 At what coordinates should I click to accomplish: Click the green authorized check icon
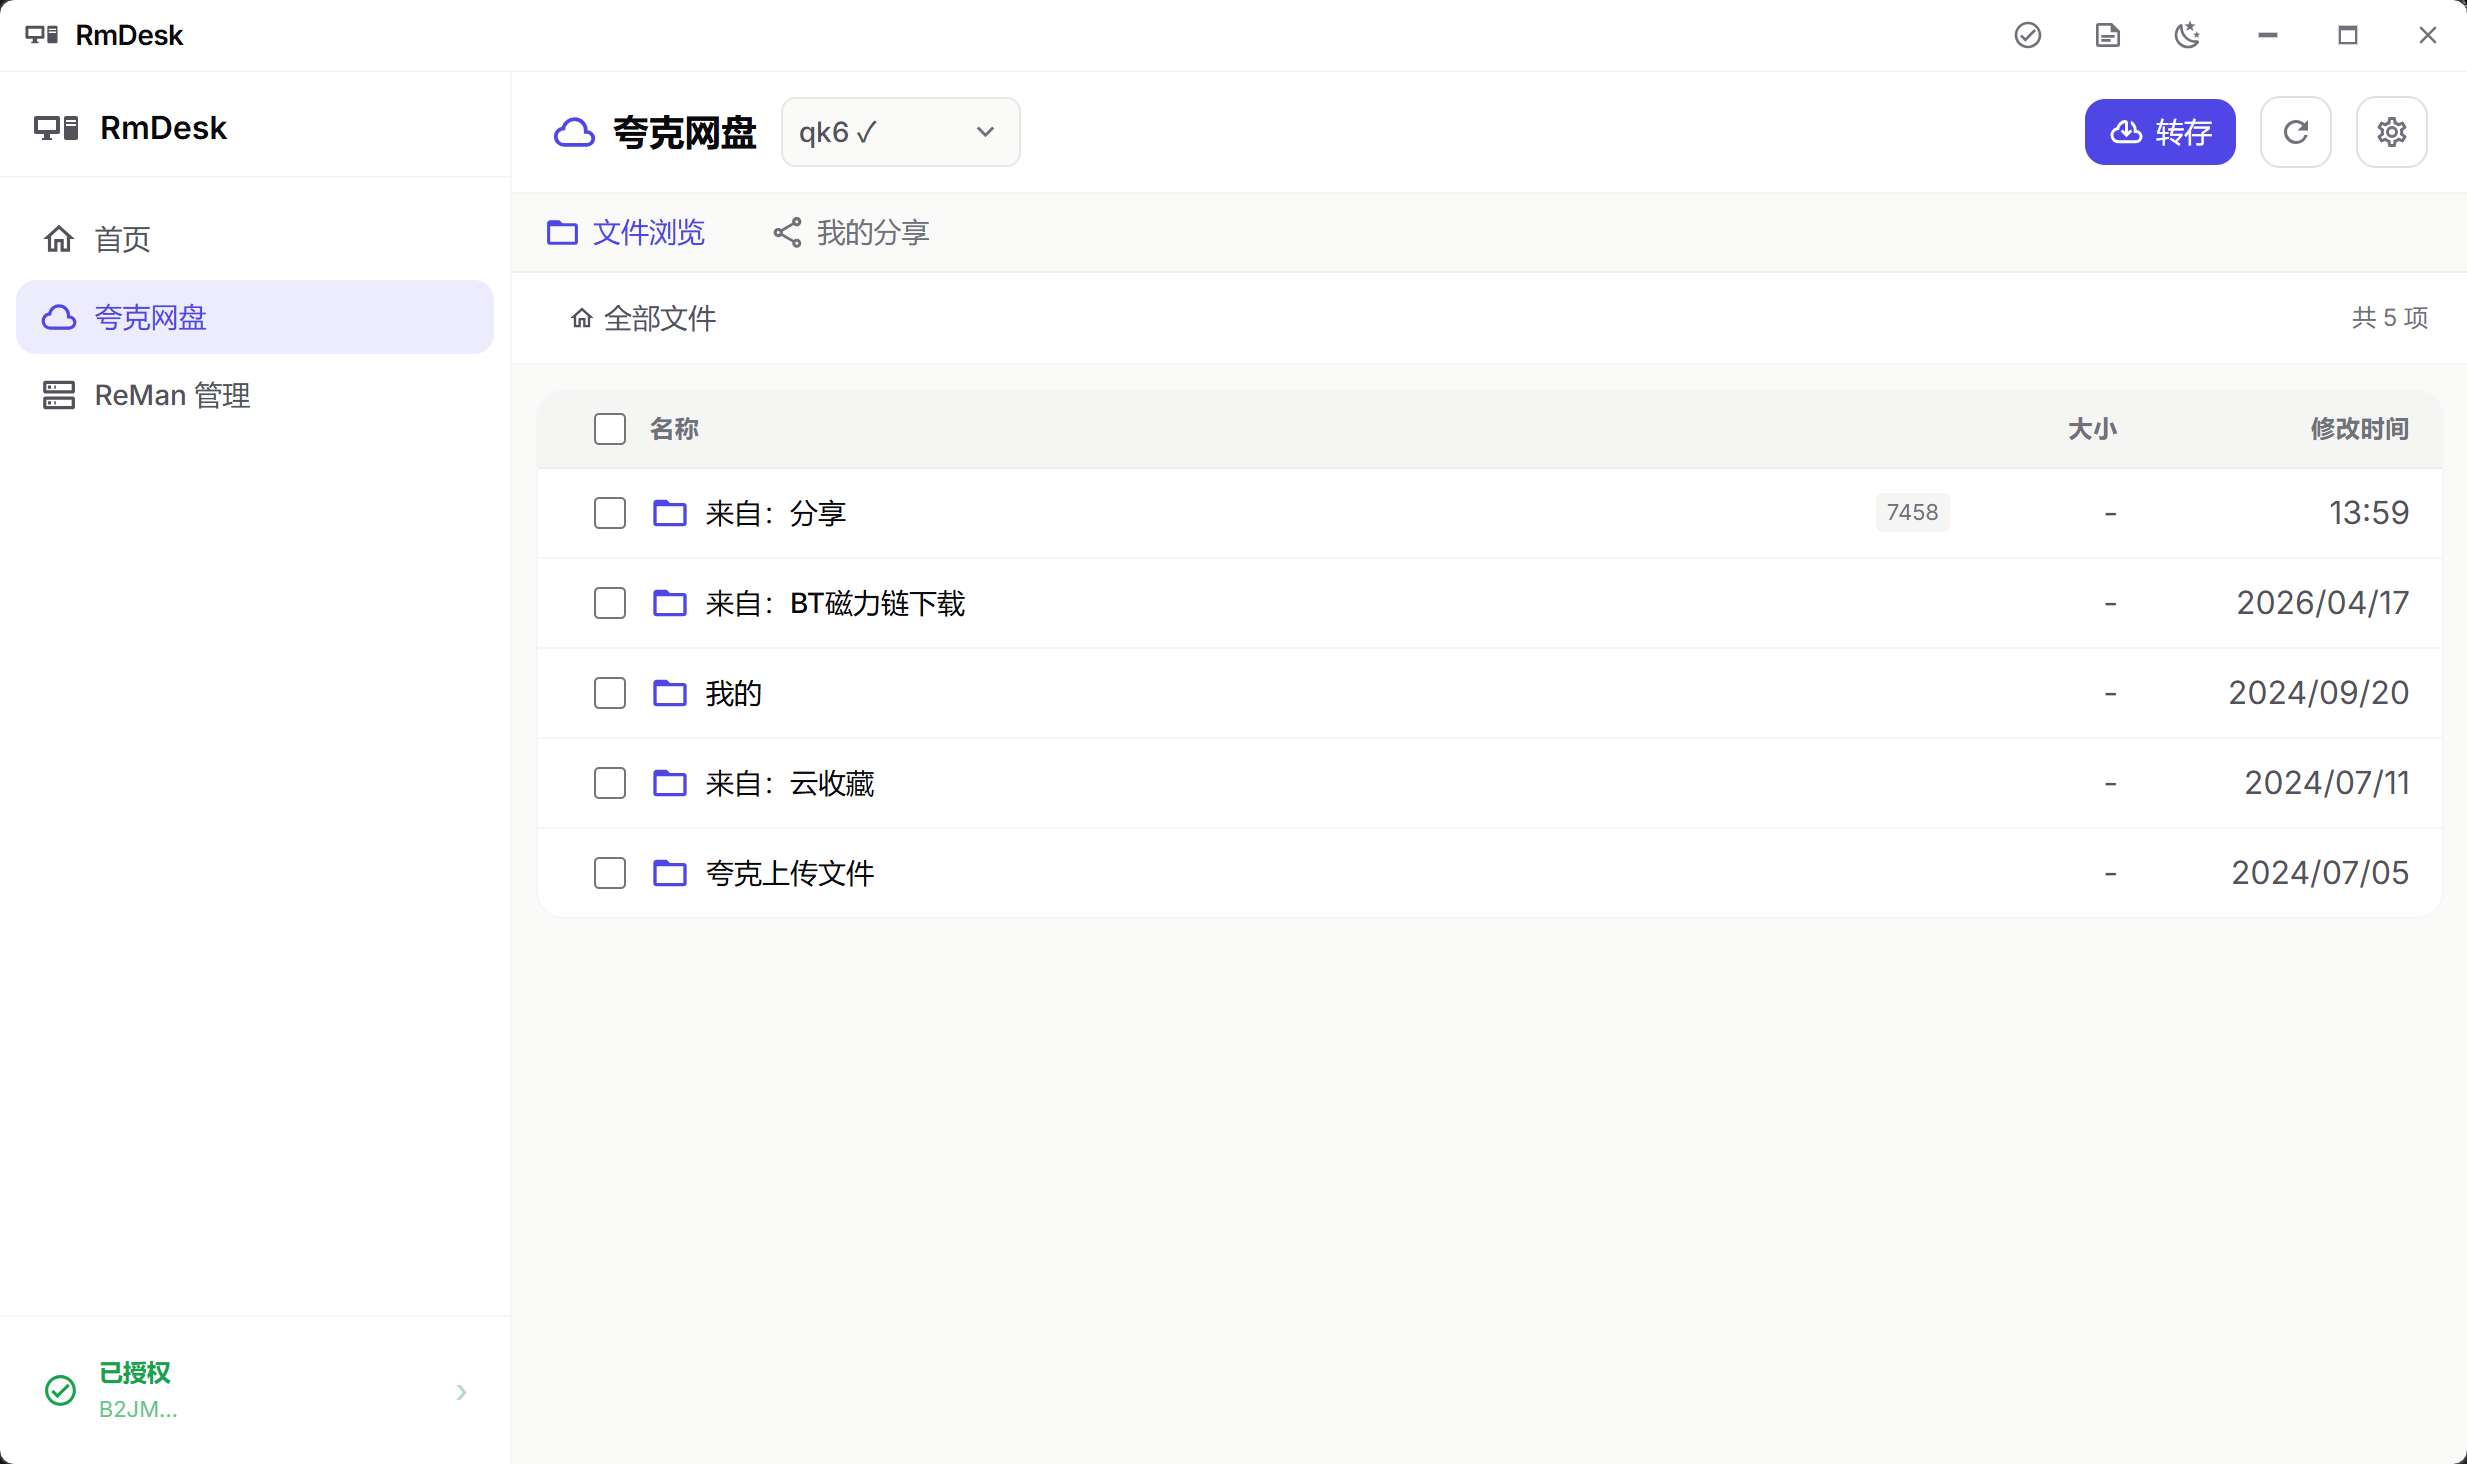(x=61, y=1390)
